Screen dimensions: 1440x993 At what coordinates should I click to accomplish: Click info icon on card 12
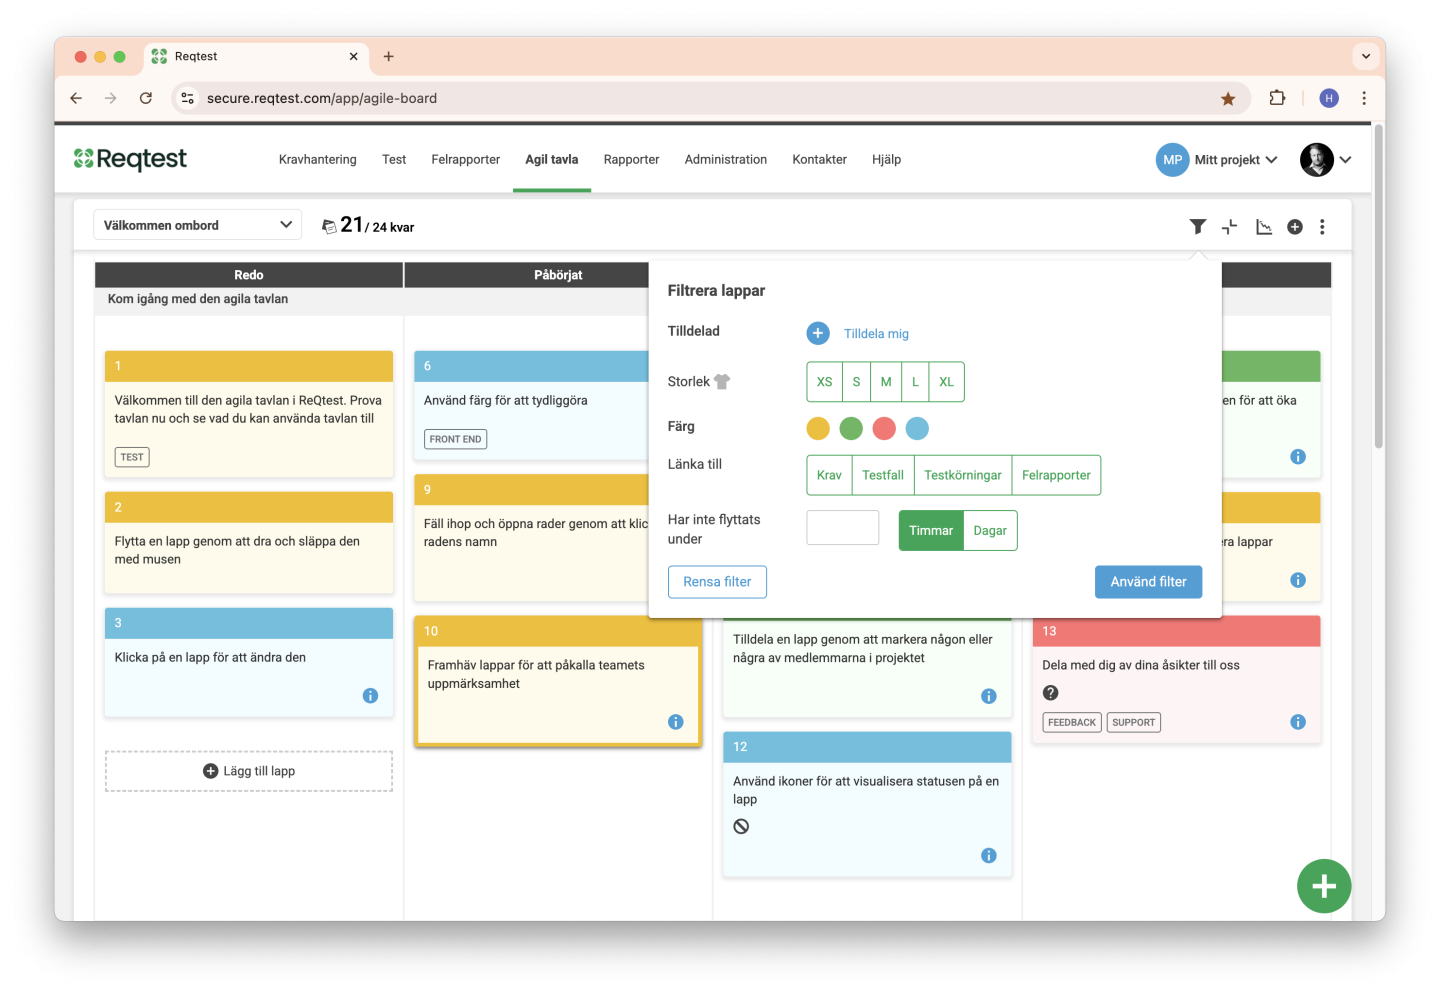click(x=989, y=855)
